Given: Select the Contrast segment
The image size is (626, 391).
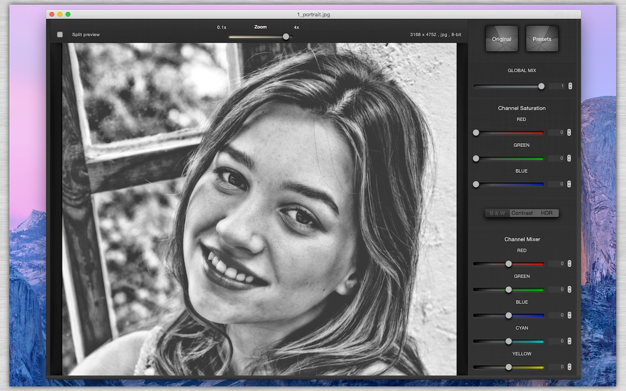Looking at the screenshot, I should pos(522,213).
